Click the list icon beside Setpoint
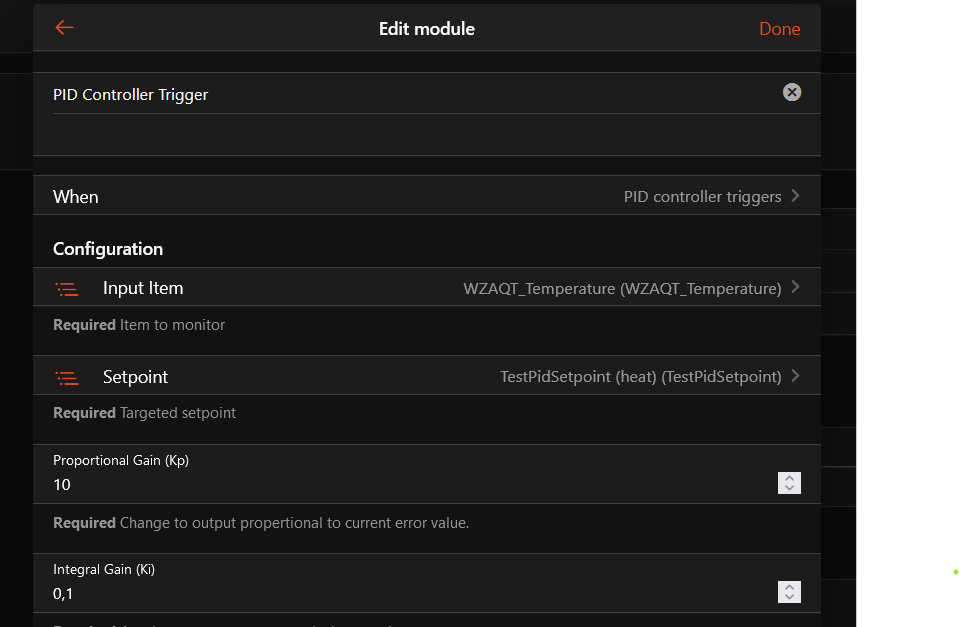The height and width of the screenshot is (627, 959). point(67,378)
